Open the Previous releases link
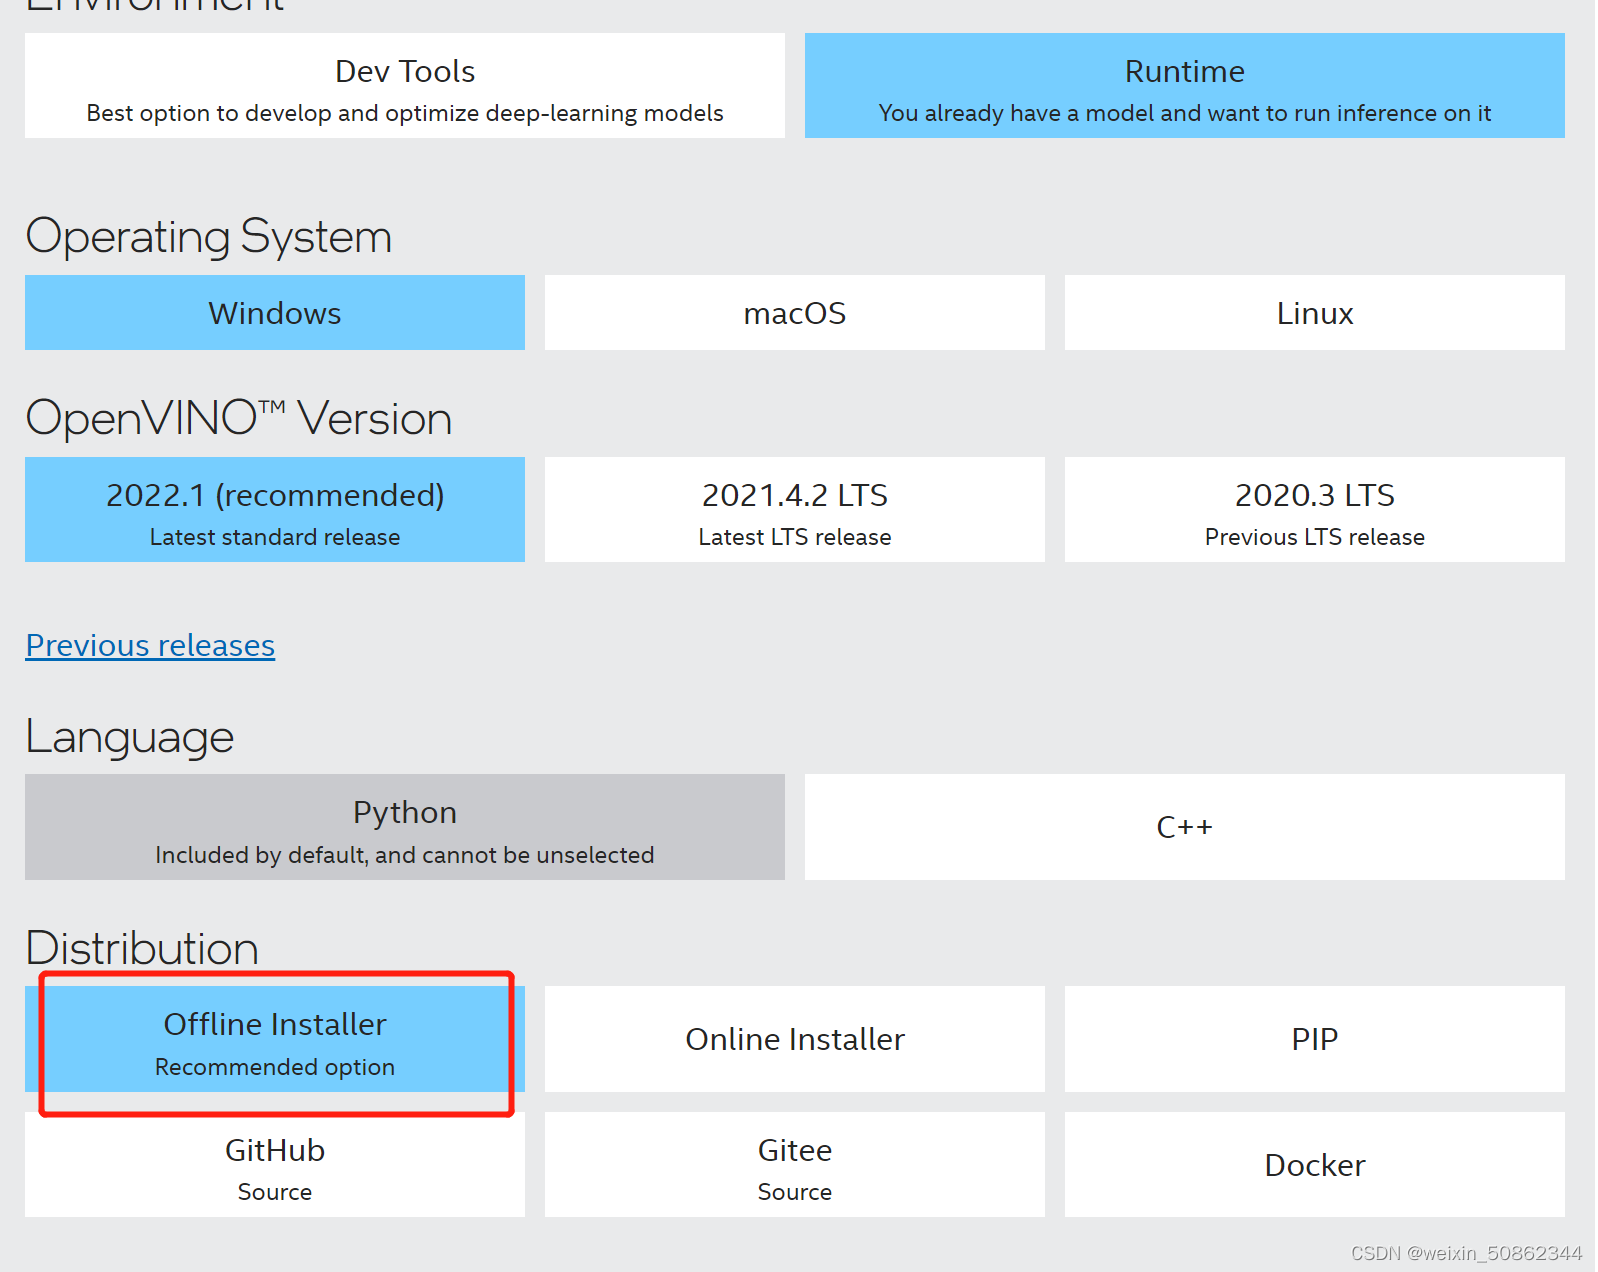The image size is (1598, 1272). point(150,646)
